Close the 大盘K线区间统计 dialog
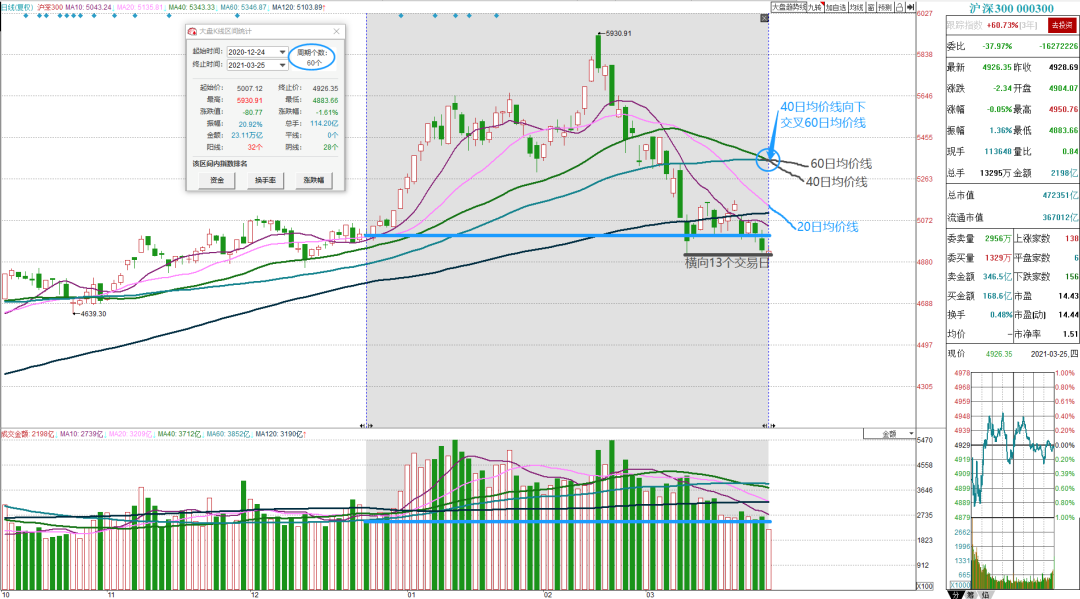This screenshot has height=599, width=1080. tap(336, 31)
